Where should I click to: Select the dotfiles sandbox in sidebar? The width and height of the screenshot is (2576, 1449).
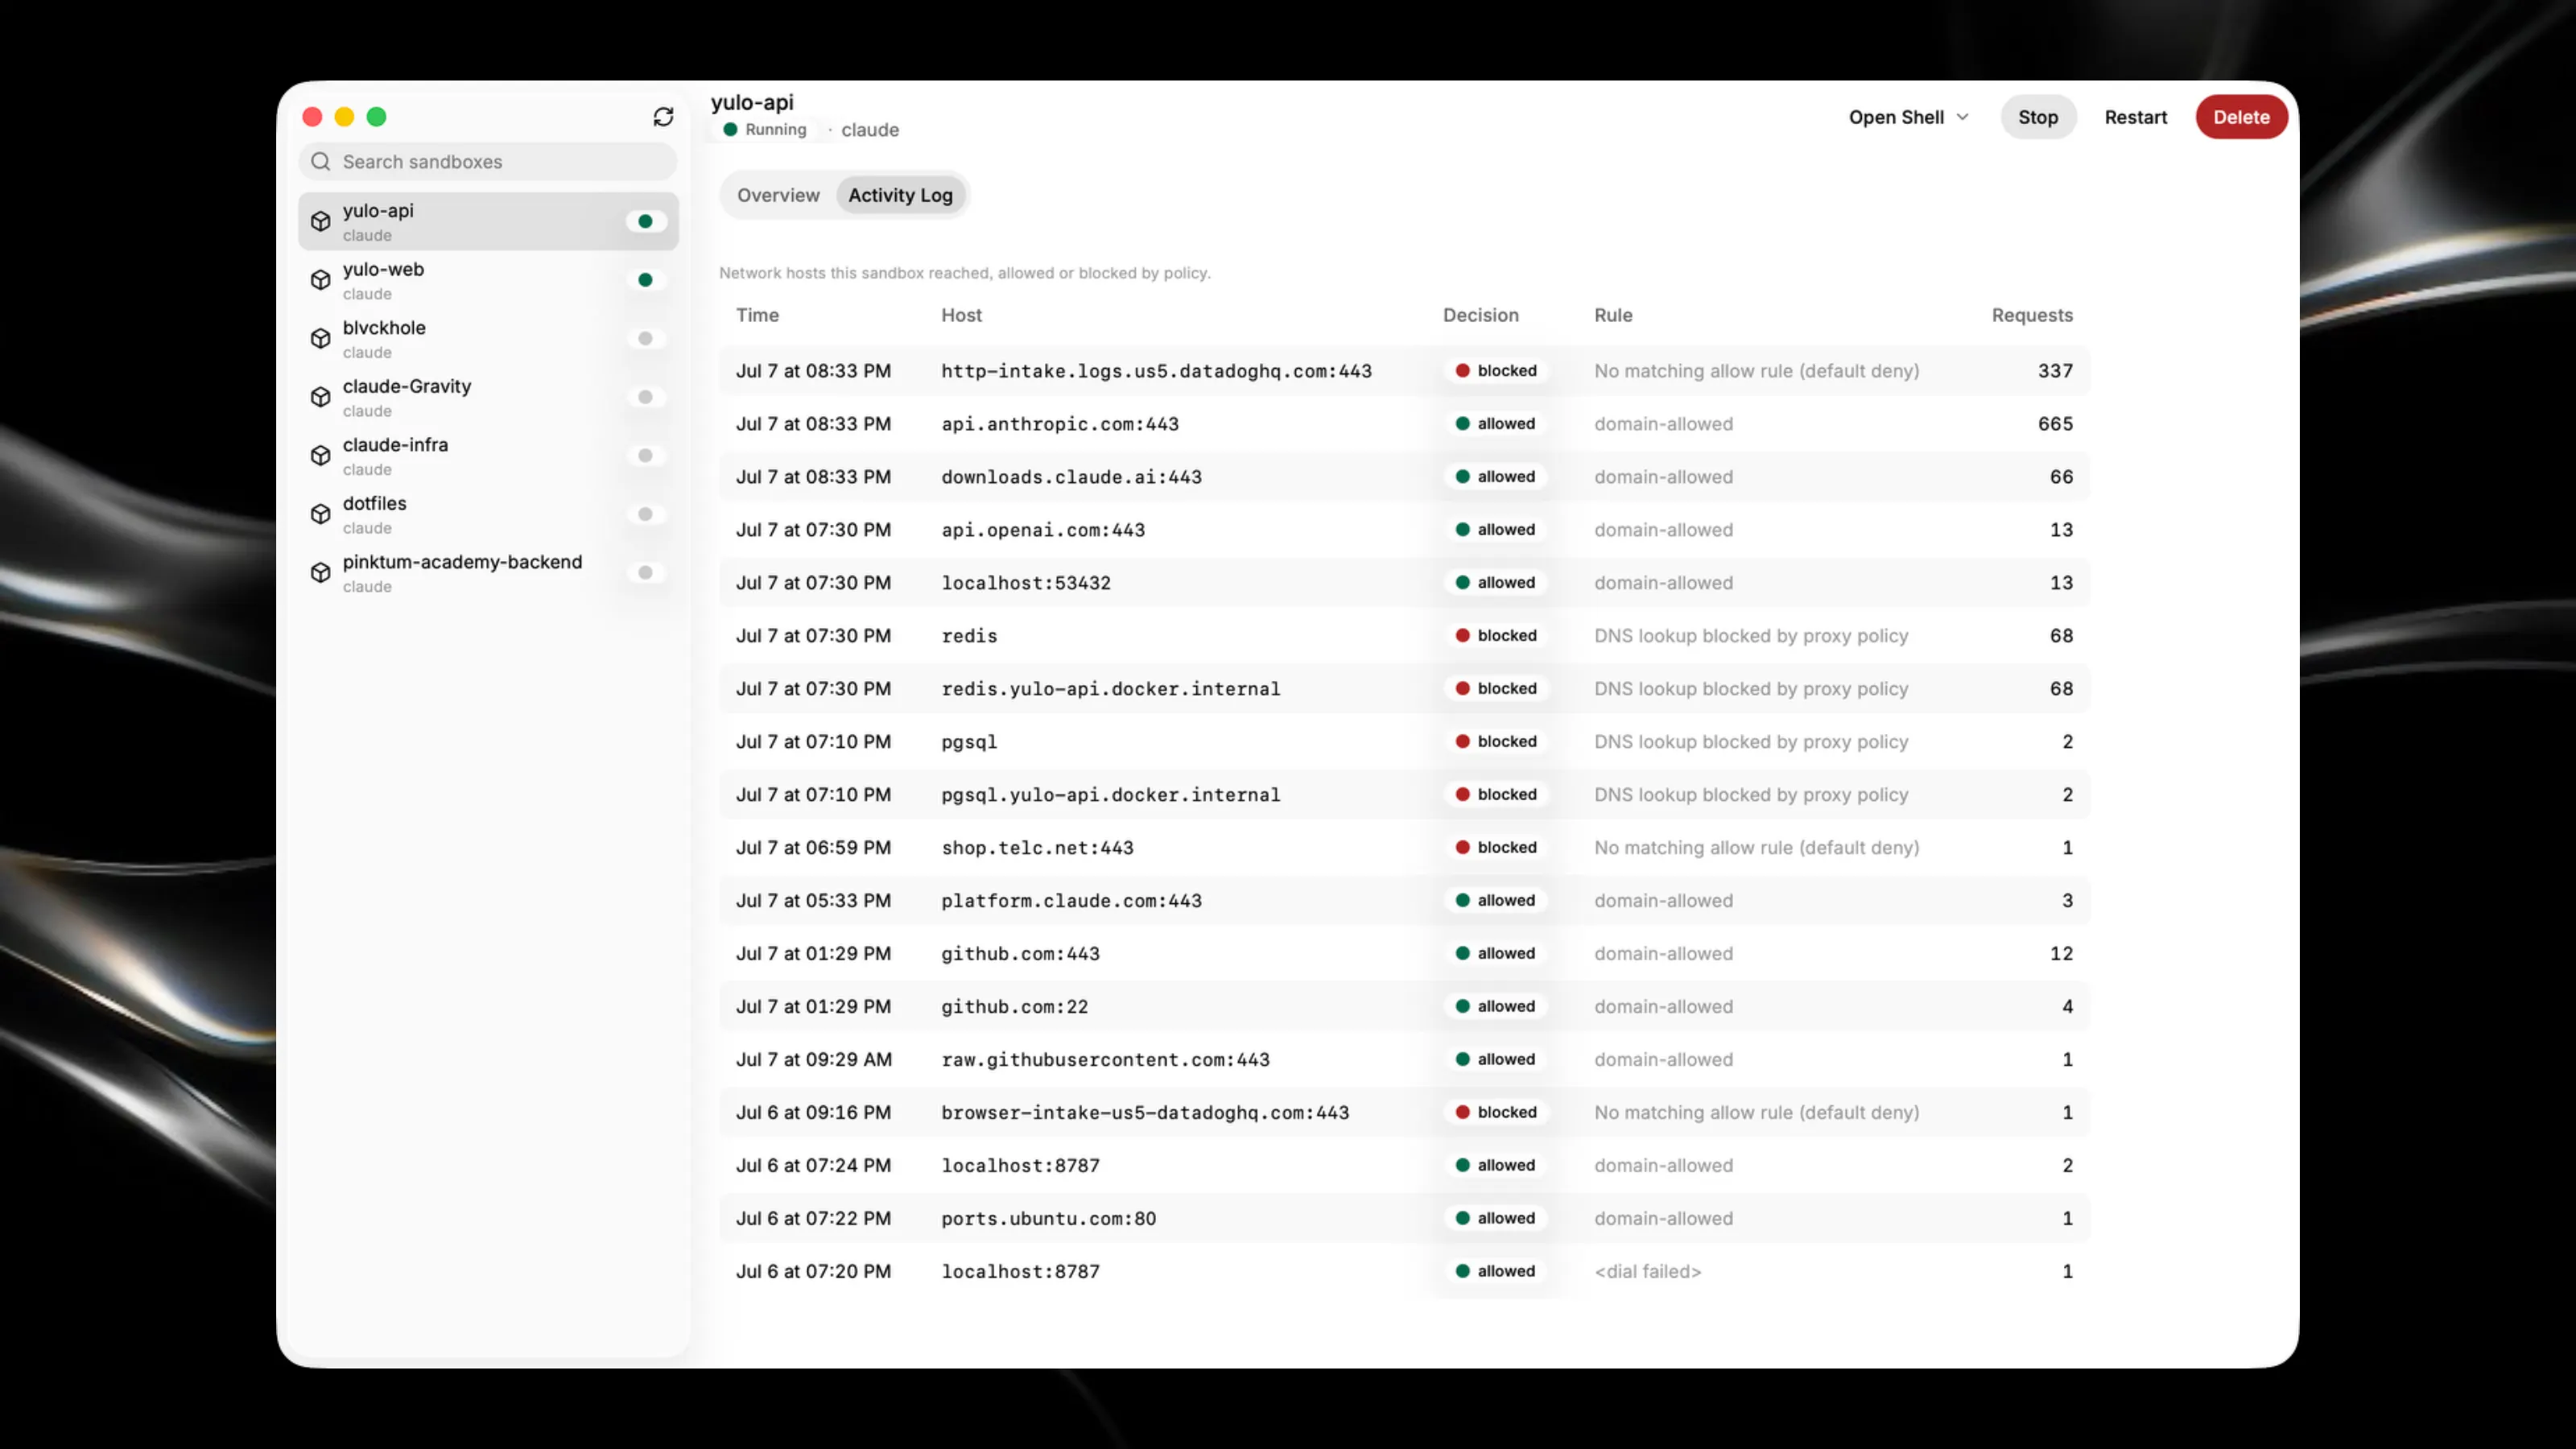(488, 514)
